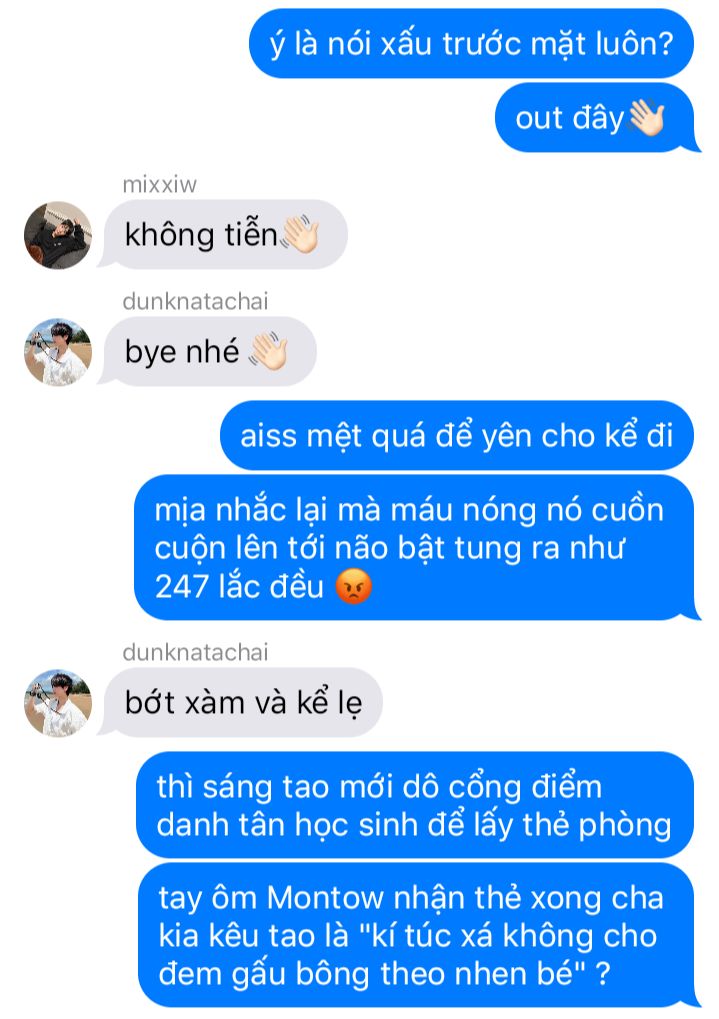This screenshot has height=1019, width=719.
Task: Click the waving hand emoji in 'bye nhé'
Action: pos(268,352)
